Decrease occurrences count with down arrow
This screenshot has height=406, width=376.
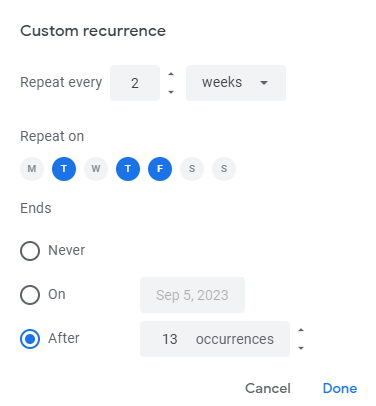[301, 348]
